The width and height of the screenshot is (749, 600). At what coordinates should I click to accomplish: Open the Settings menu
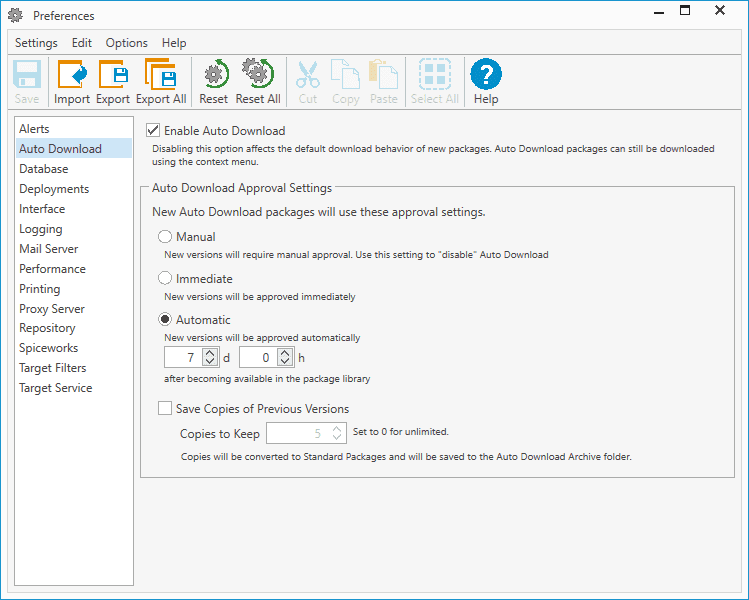36,43
